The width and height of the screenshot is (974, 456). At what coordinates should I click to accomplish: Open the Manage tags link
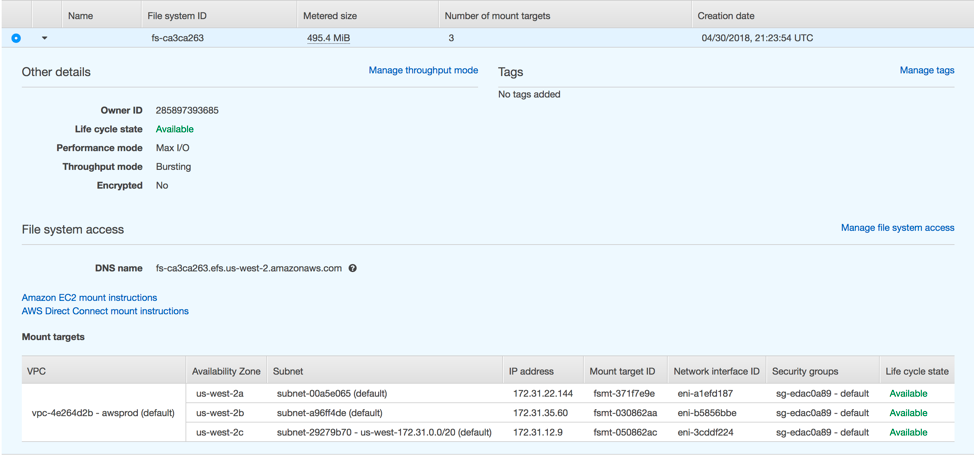coord(927,71)
